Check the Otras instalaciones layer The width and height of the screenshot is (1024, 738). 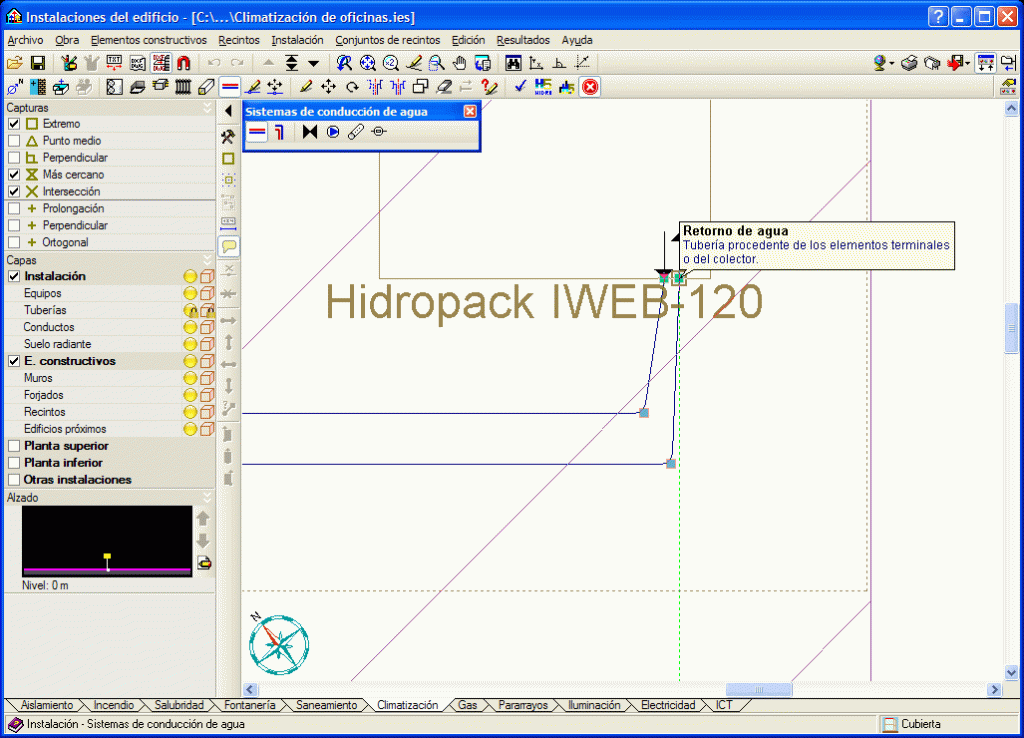(x=14, y=480)
